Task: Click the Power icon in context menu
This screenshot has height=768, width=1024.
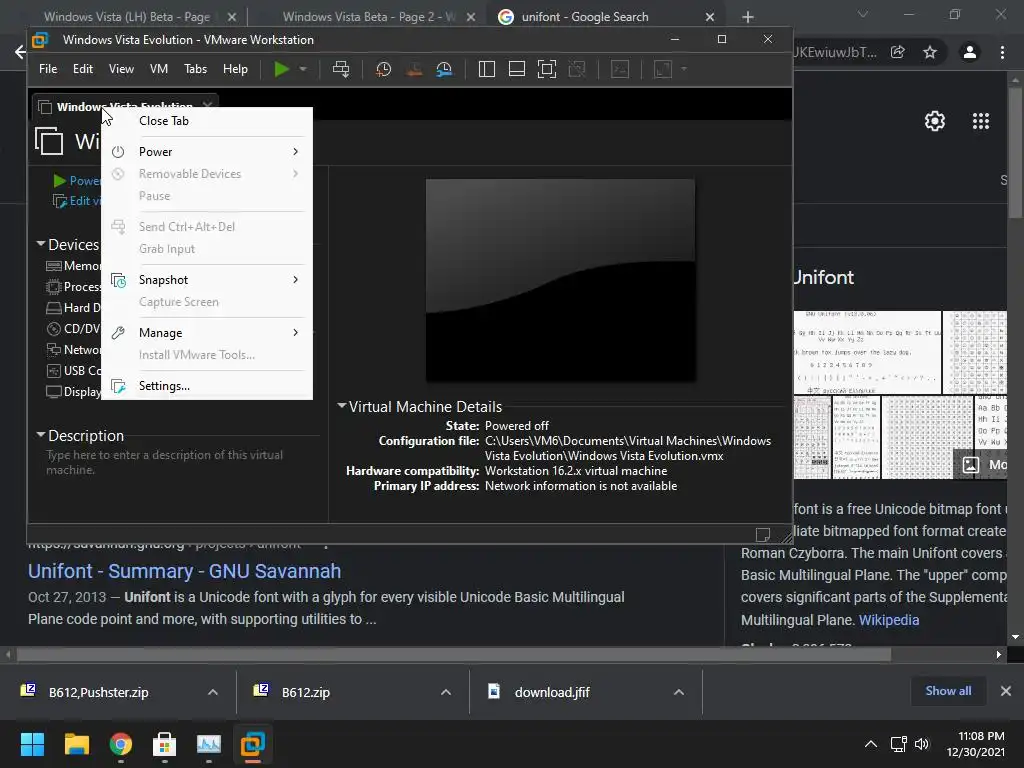Action: pos(118,152)
